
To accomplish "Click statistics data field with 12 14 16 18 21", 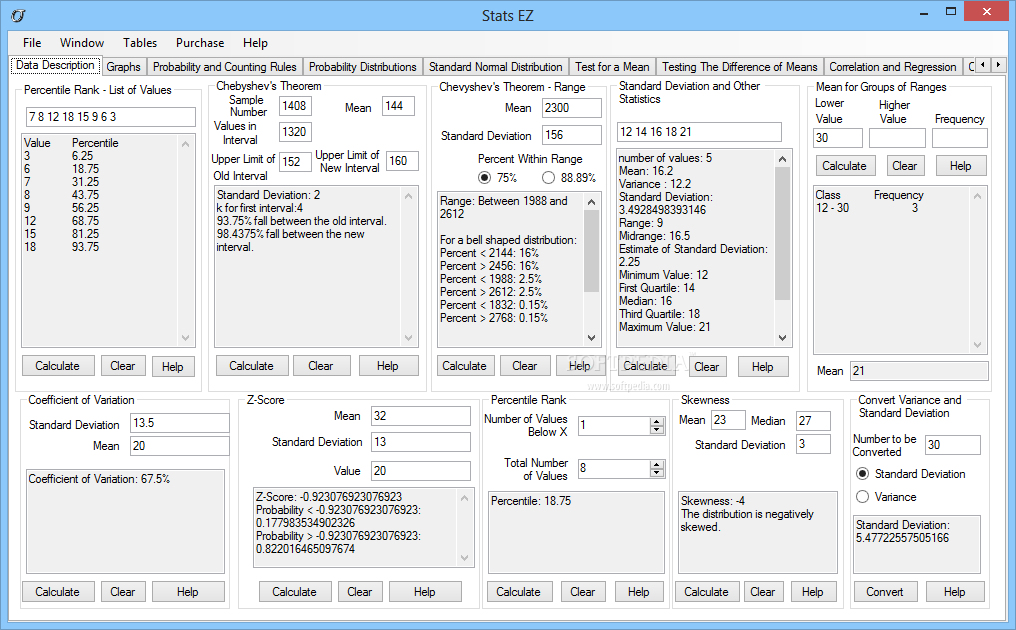I will (699, 132).
